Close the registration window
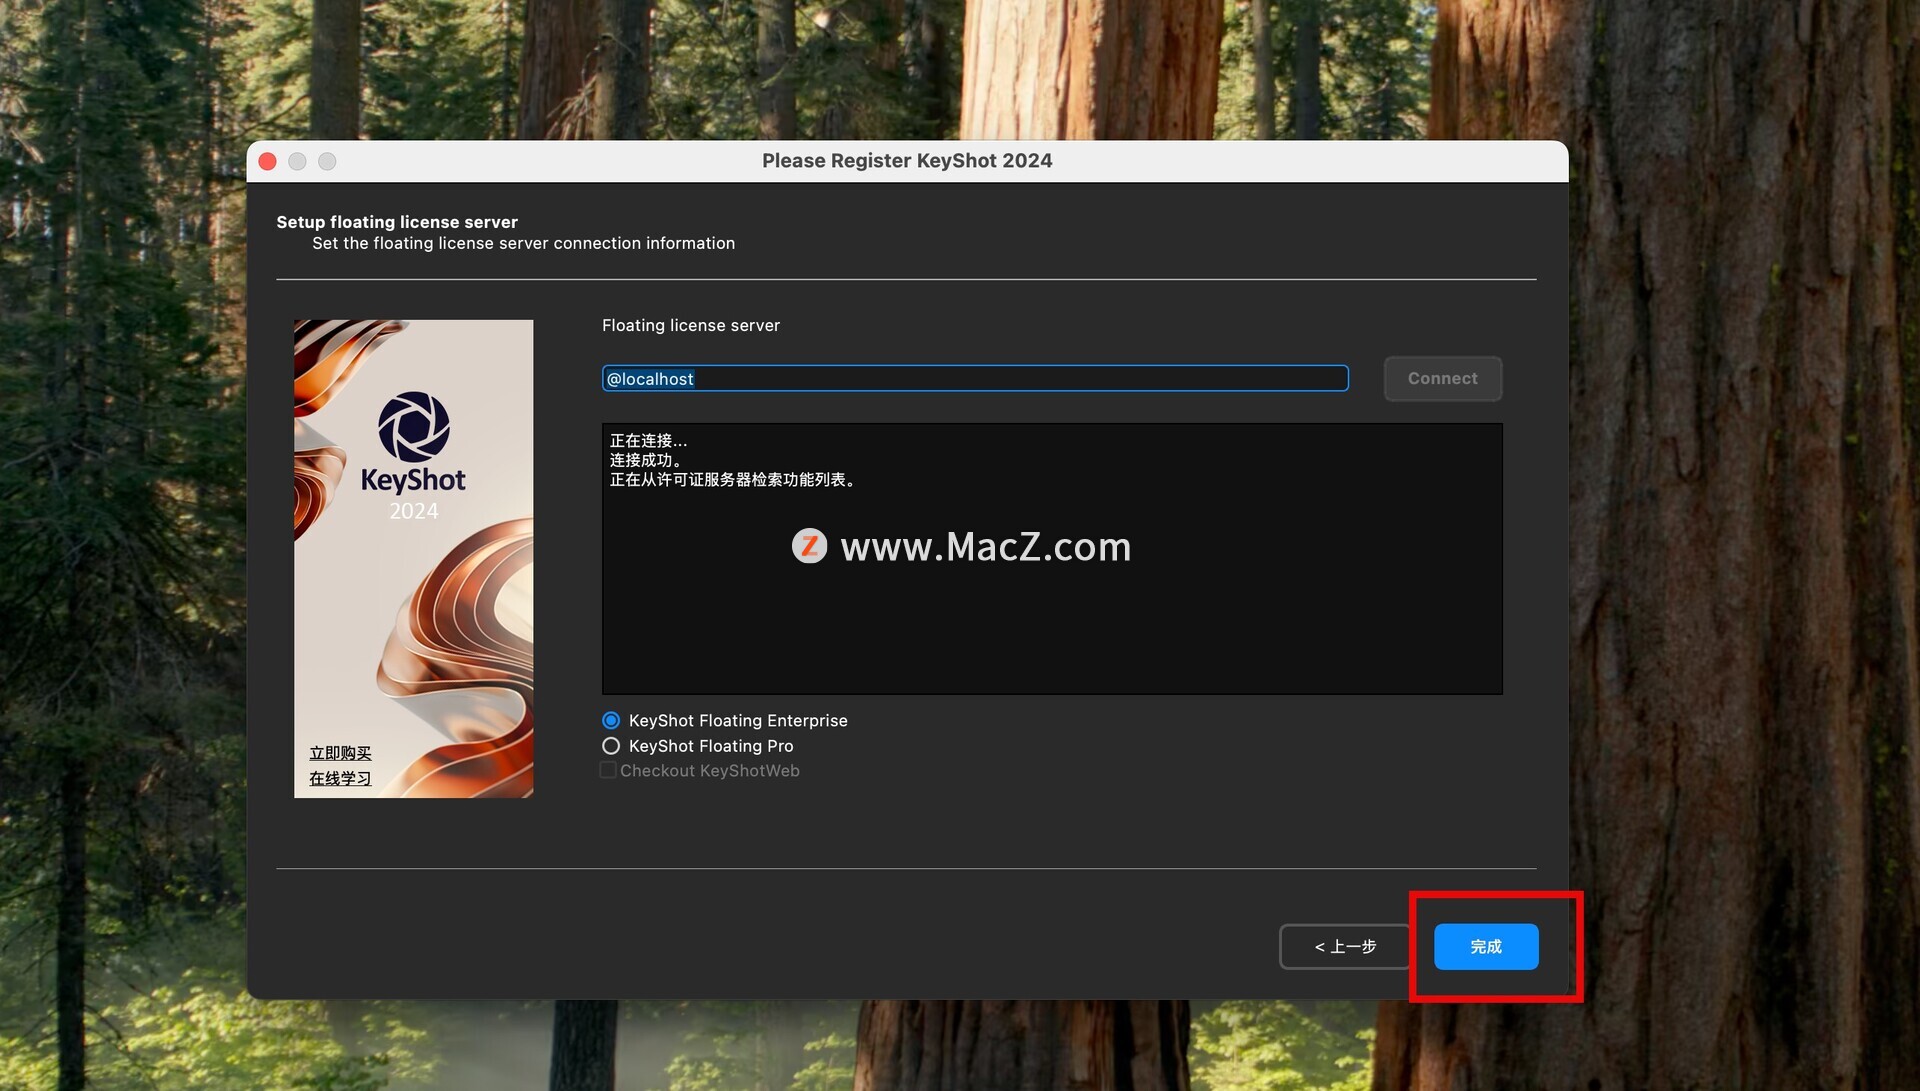 pos(267,161)
